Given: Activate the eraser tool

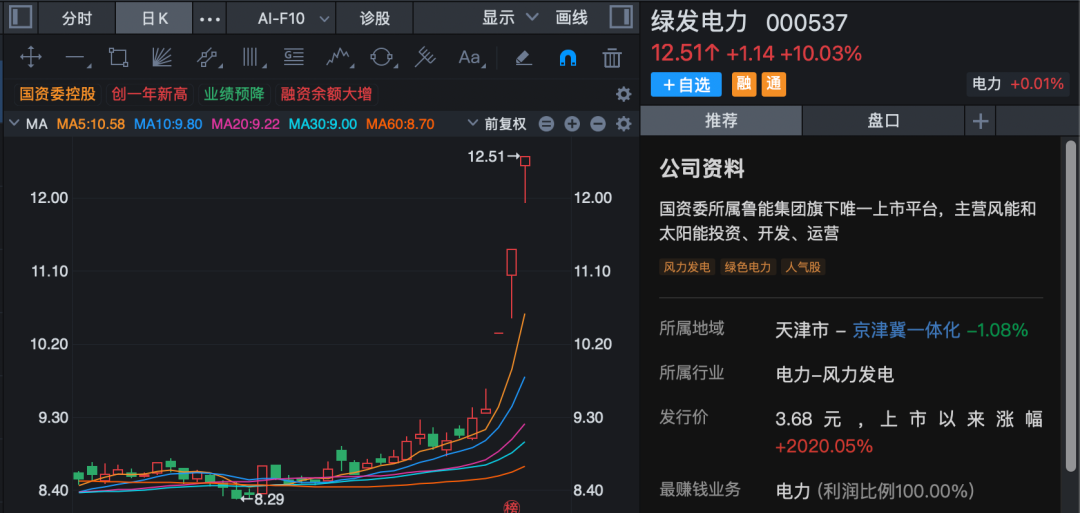Looking at the screenshot, I should (x=523, y=58).
